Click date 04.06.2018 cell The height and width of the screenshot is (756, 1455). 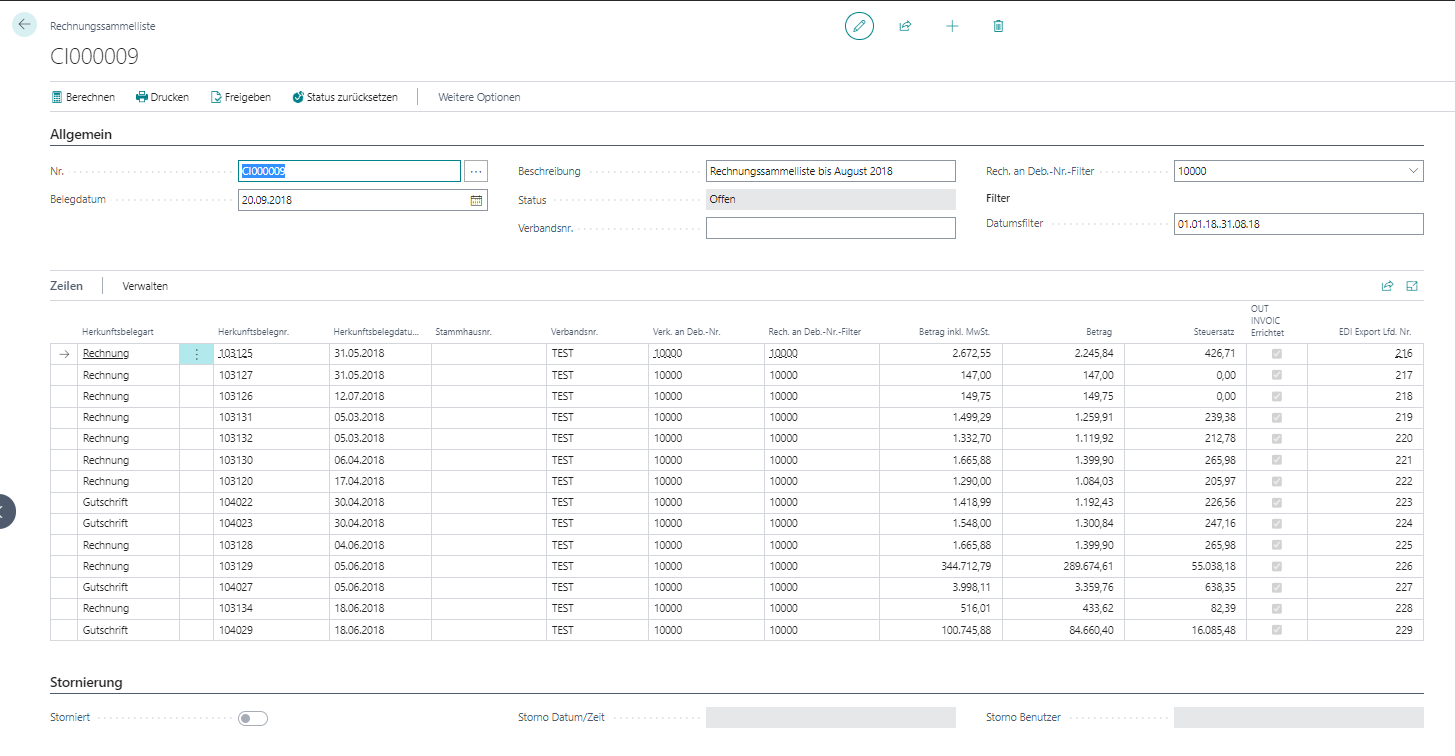380,545
